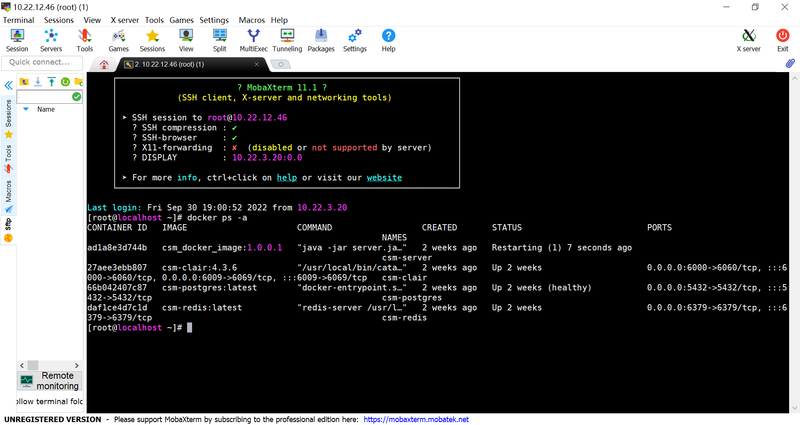Go to the Home tab icon
Viewport: 800px width, 425px height.
[x=104, y=64]
